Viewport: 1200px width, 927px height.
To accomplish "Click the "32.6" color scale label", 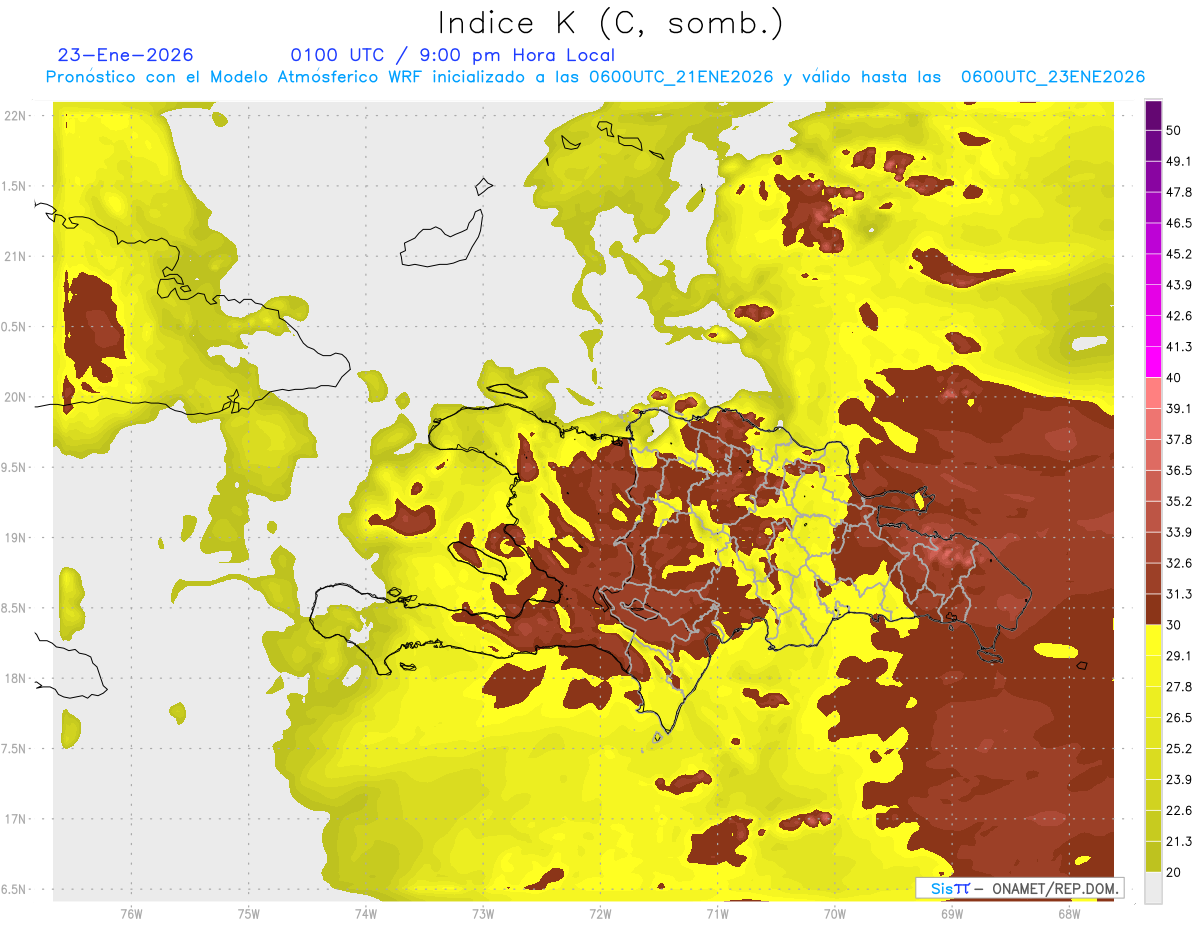I will coord(1179,563).
